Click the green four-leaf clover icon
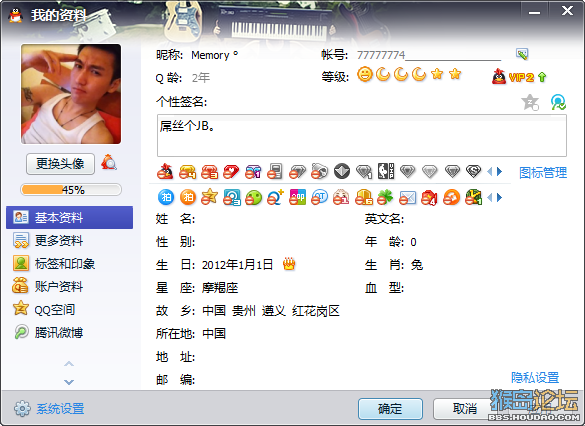The width and height of the screenshot is (585, 426). tap(385, 197)
